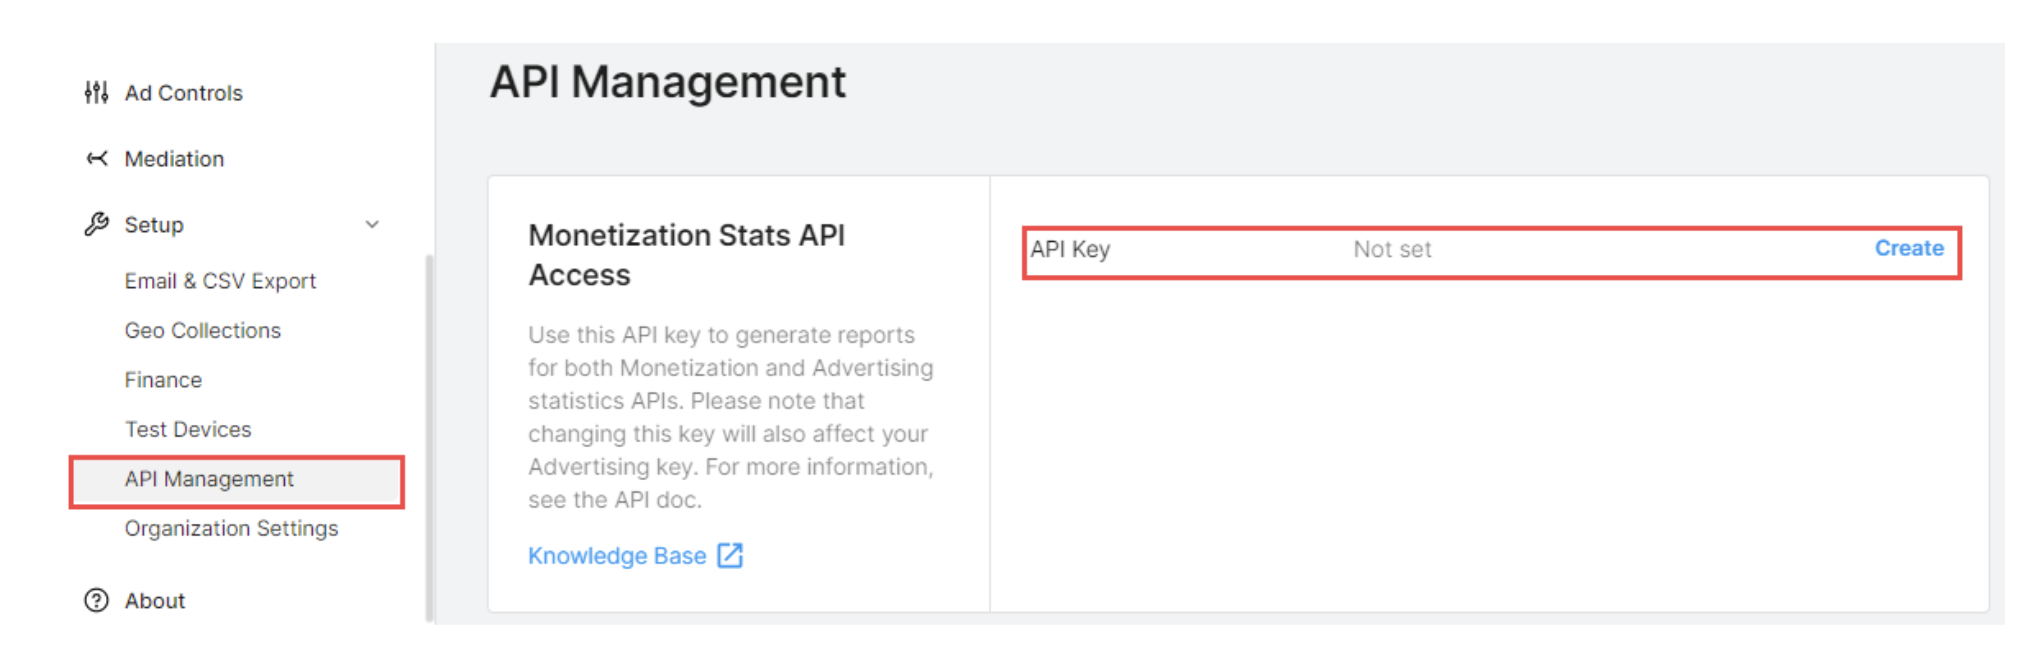Click the Setup wrench icon
This screenshot has height=670, width=2032.
[96, 224]
